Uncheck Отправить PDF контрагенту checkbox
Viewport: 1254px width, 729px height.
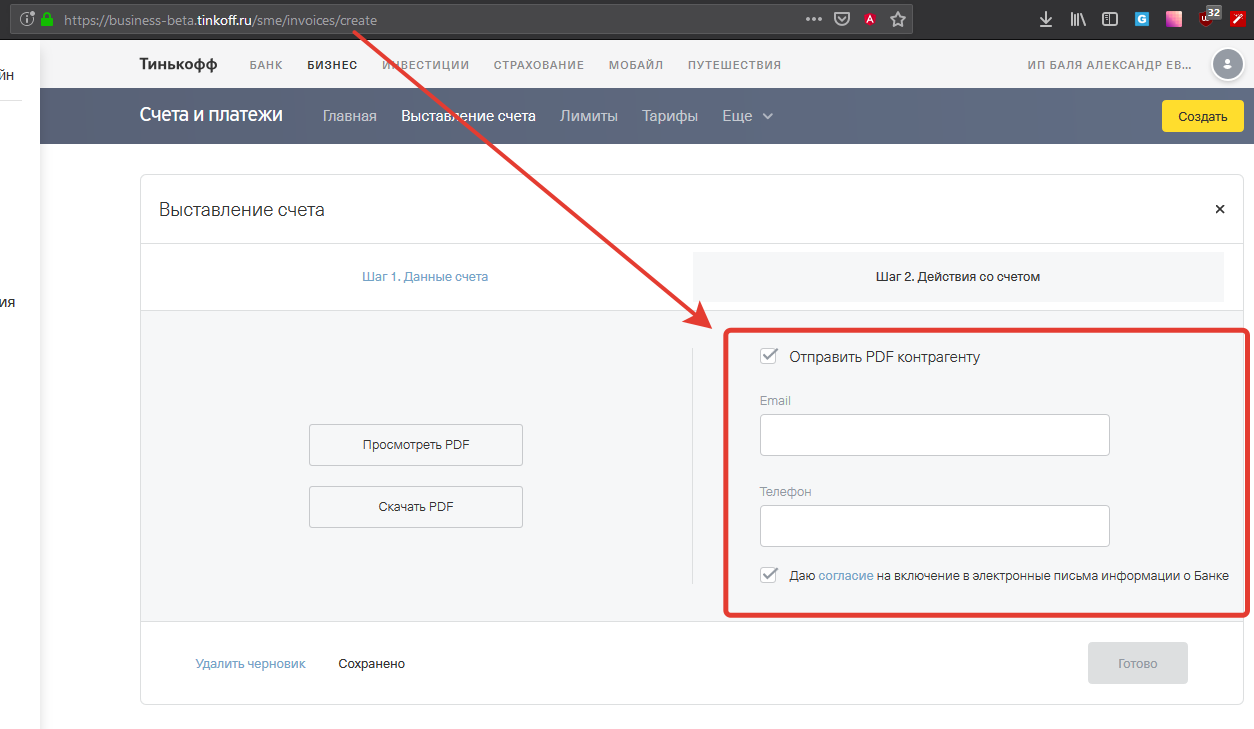point(769,356)
